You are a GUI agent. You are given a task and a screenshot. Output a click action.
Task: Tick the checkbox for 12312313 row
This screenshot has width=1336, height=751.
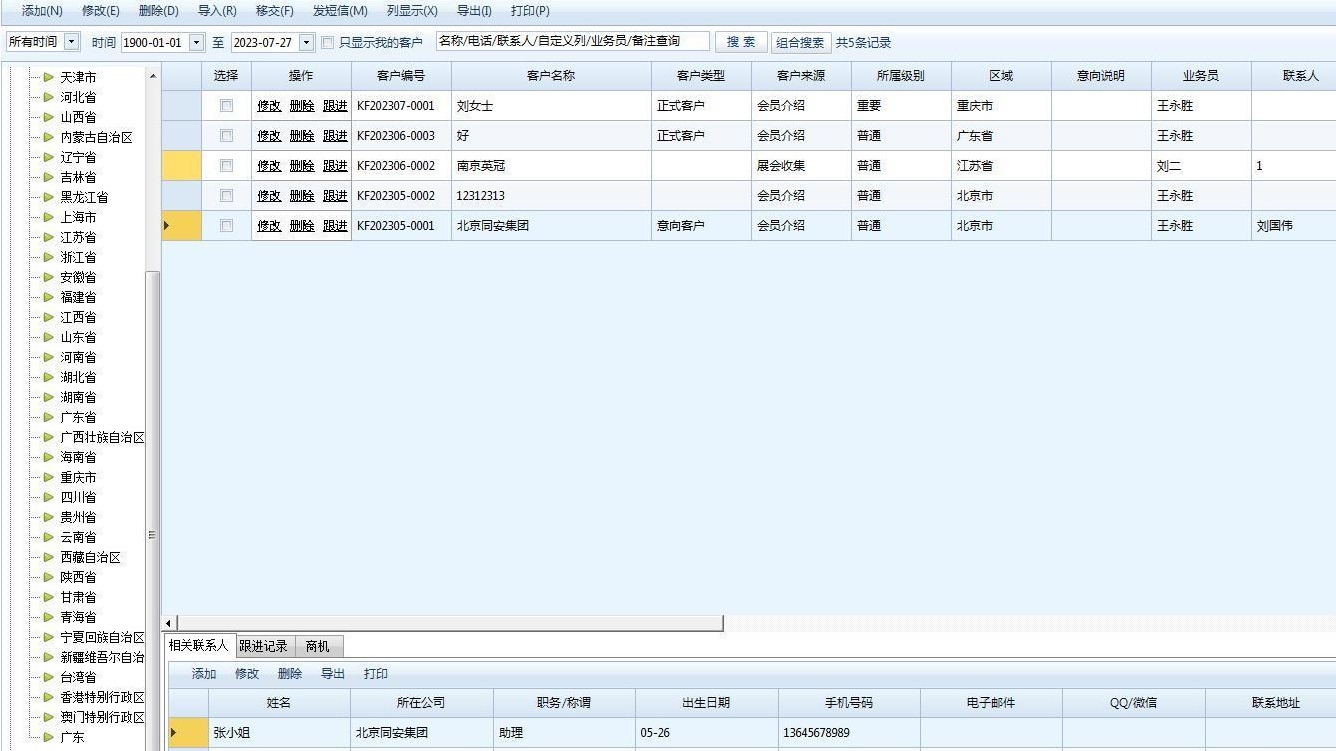coord(226,196)
